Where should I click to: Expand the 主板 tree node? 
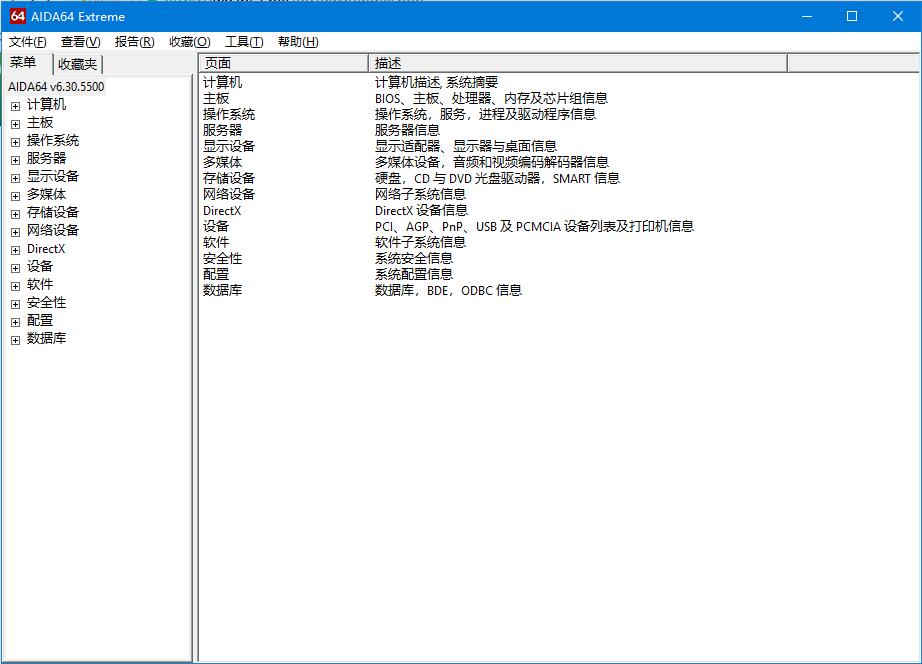pos(15,124)
